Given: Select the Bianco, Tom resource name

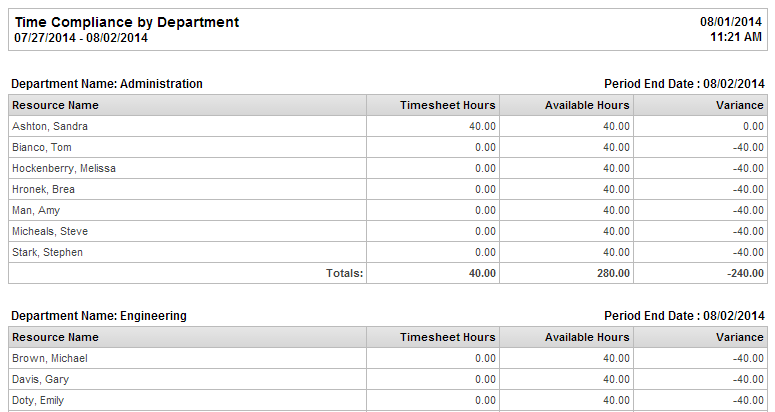Looking at the screenshot, I should [42, 147].
